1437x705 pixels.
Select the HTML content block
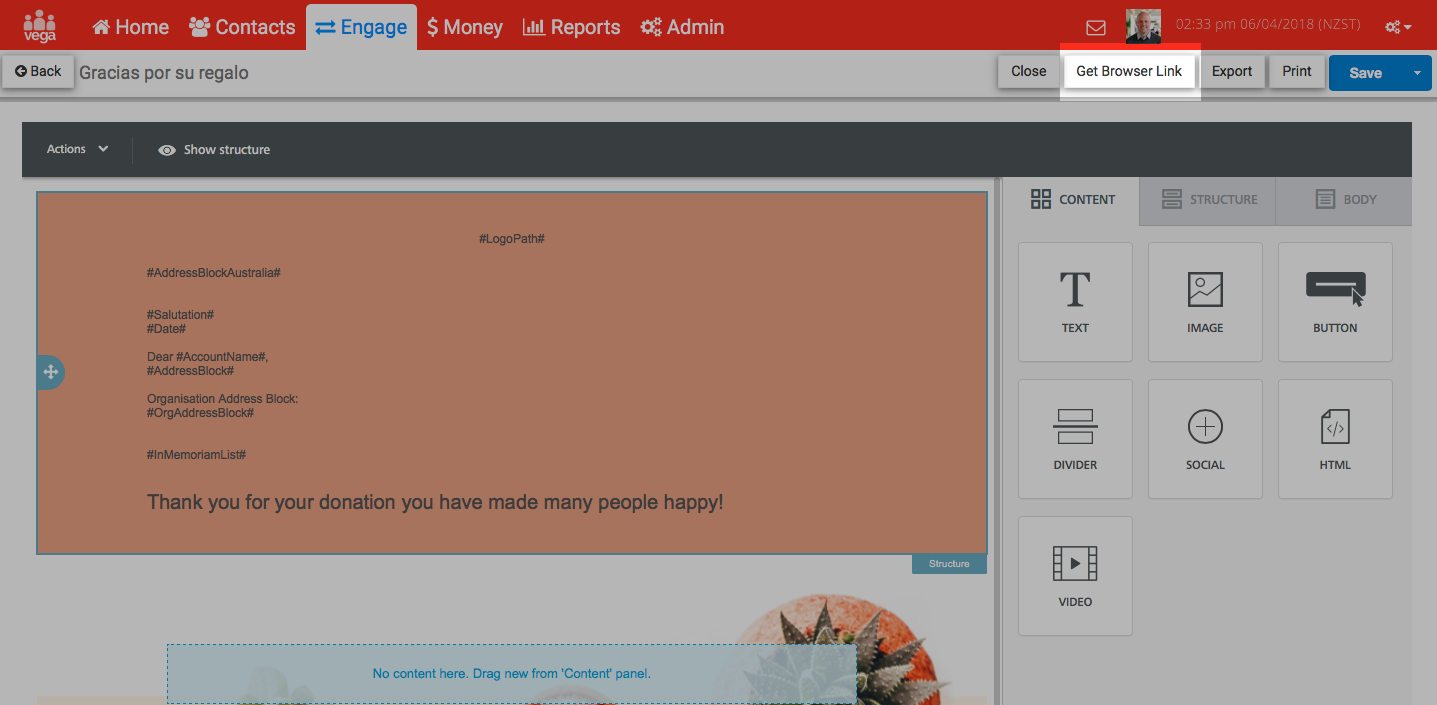[1335, 439]
